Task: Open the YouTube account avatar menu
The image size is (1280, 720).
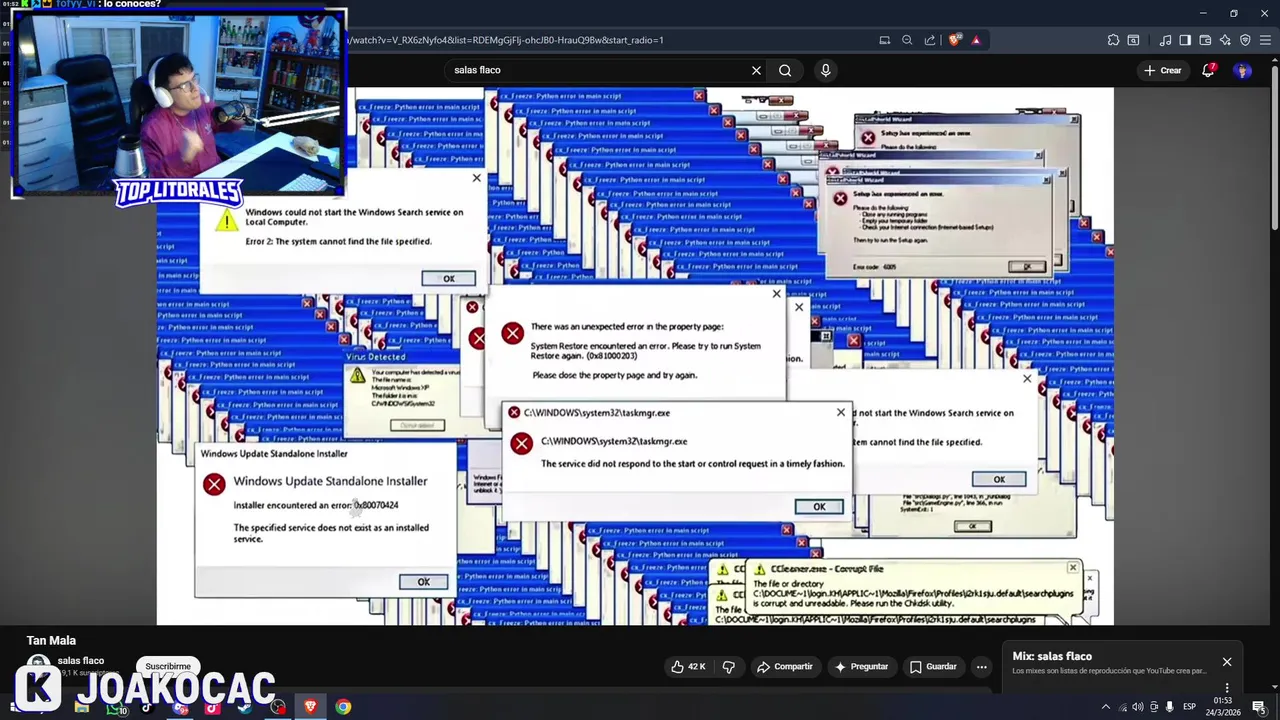Action: pos(1243,70)
